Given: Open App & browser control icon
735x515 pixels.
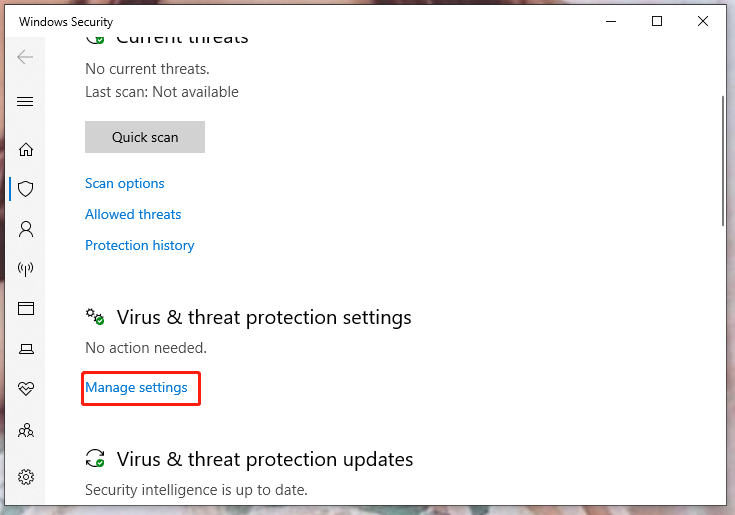Looking at the screenshot, I should click(26, 308).
